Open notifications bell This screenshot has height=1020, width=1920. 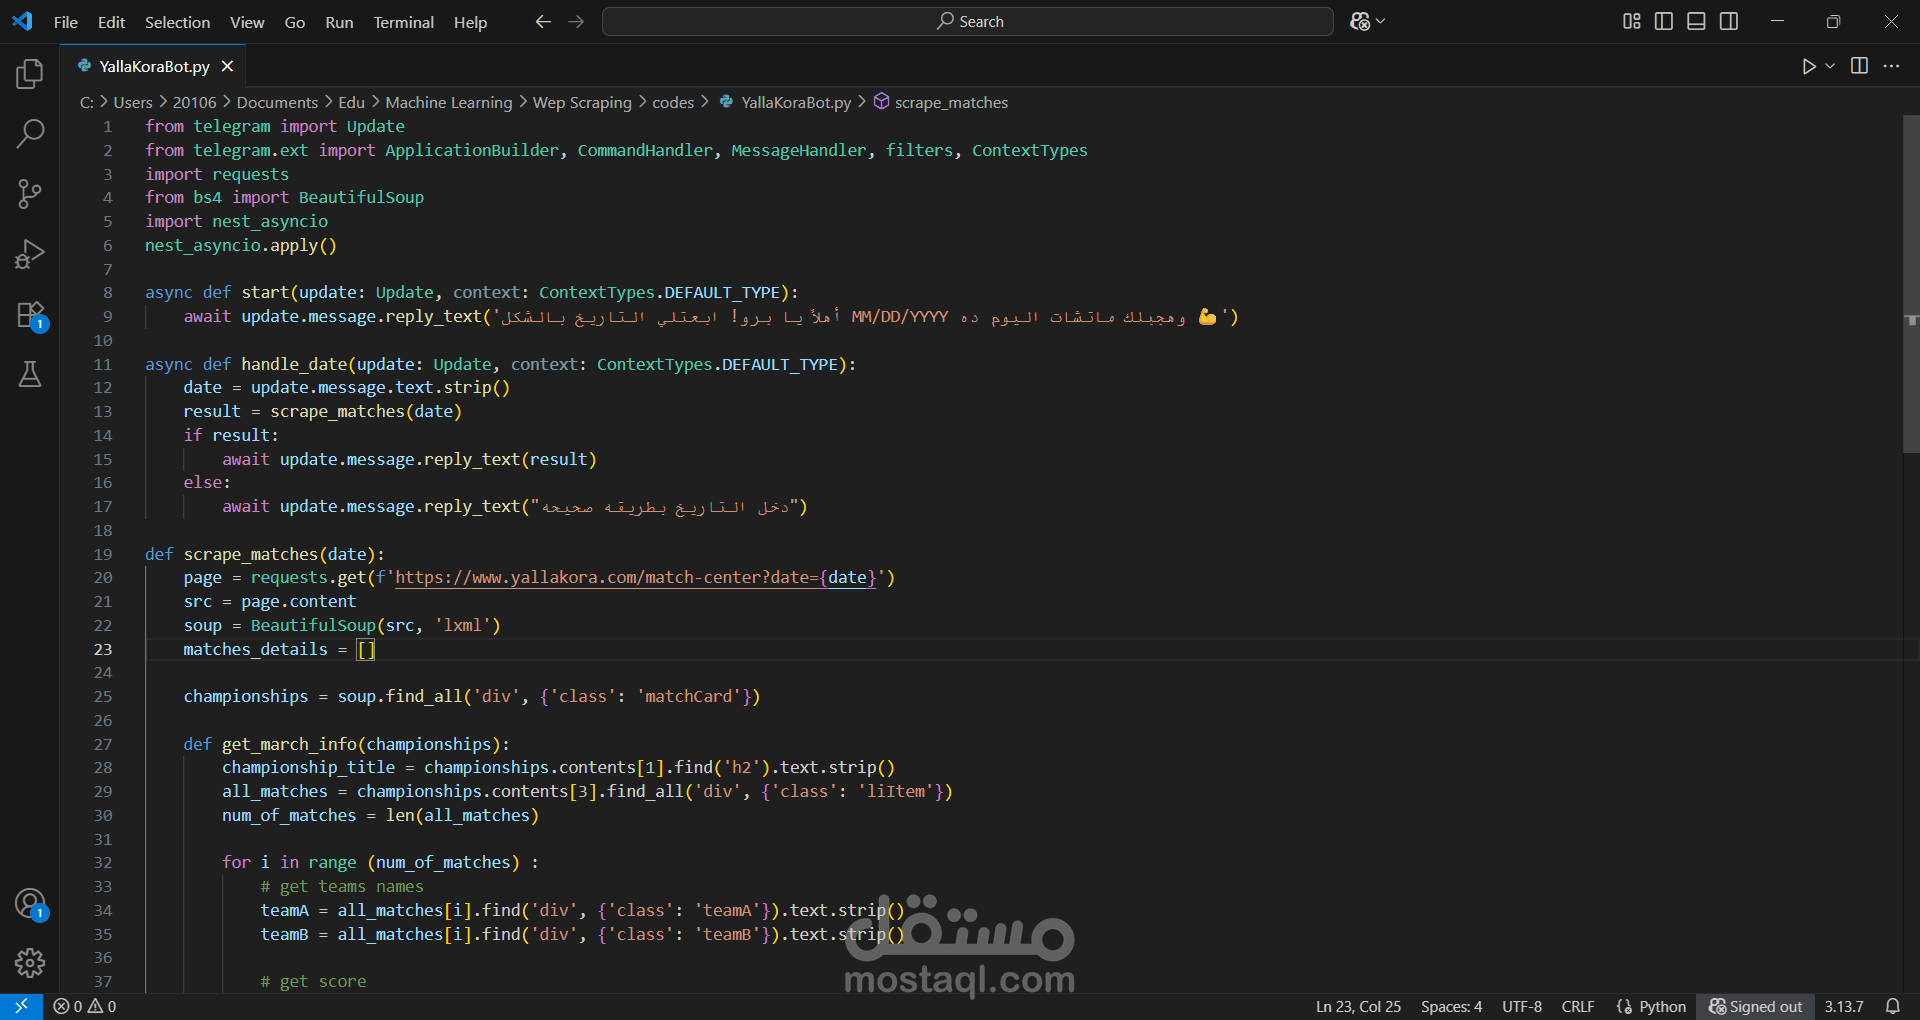coord(1893,1006)
